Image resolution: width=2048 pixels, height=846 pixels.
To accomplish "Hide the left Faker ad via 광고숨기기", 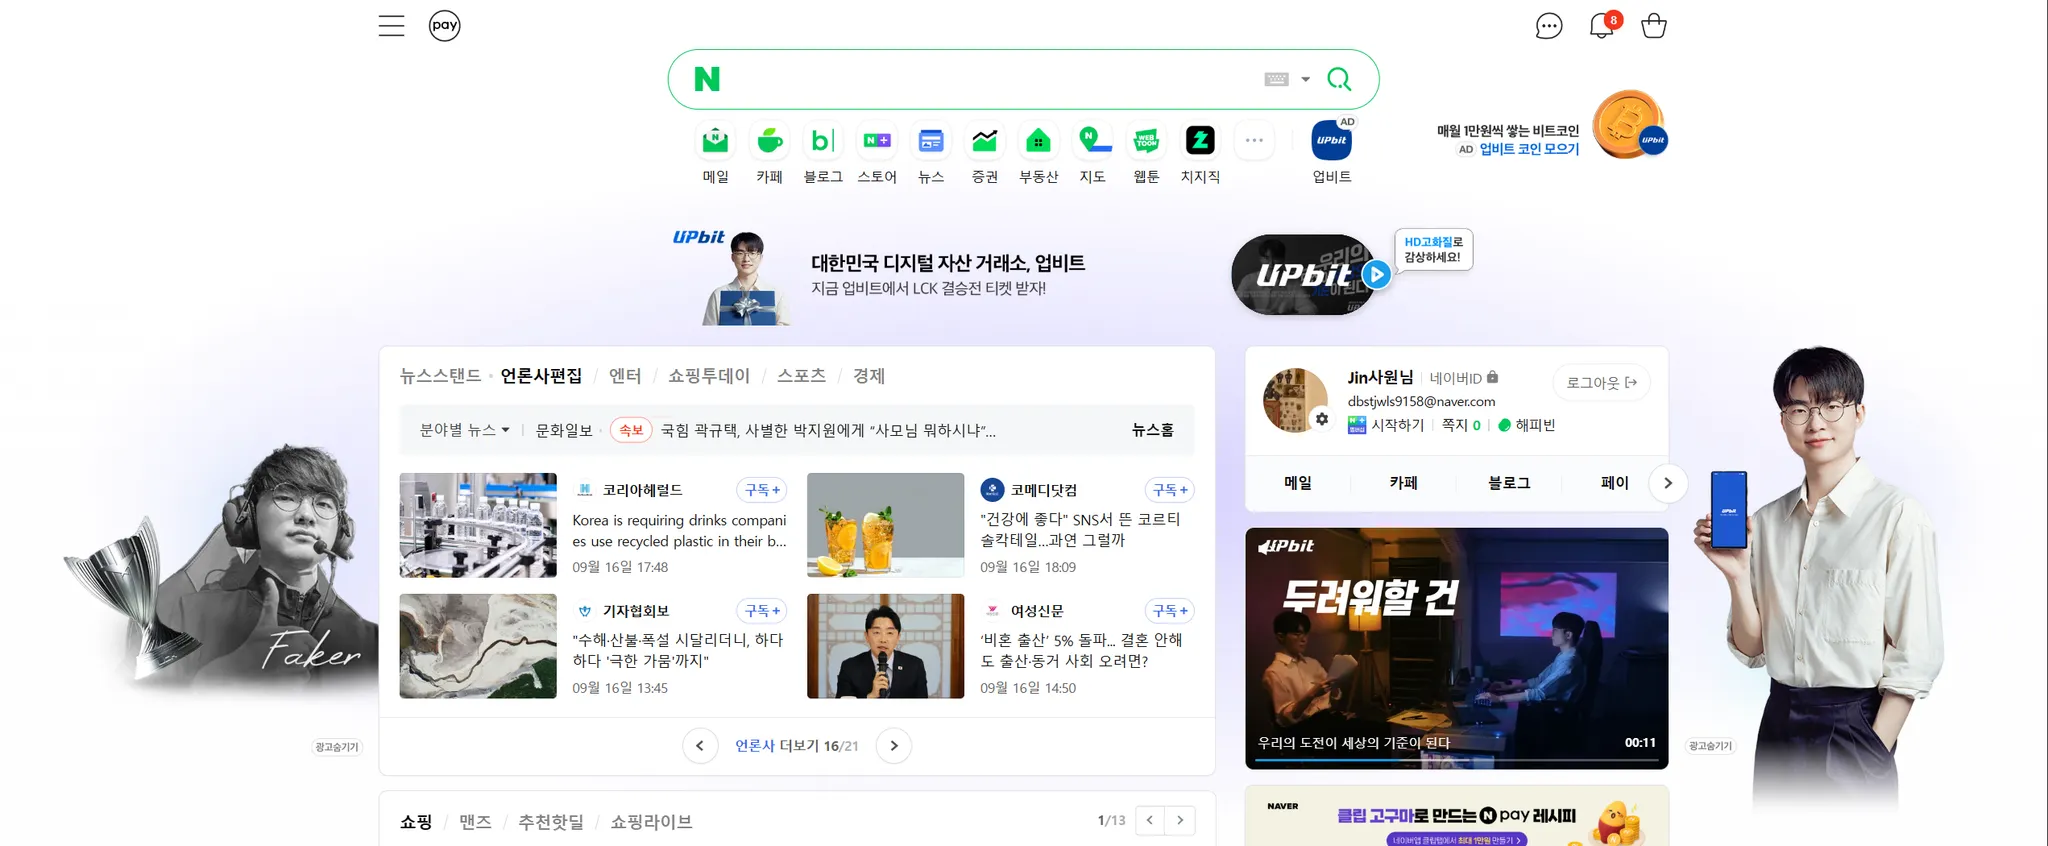I will click(337, 747).
